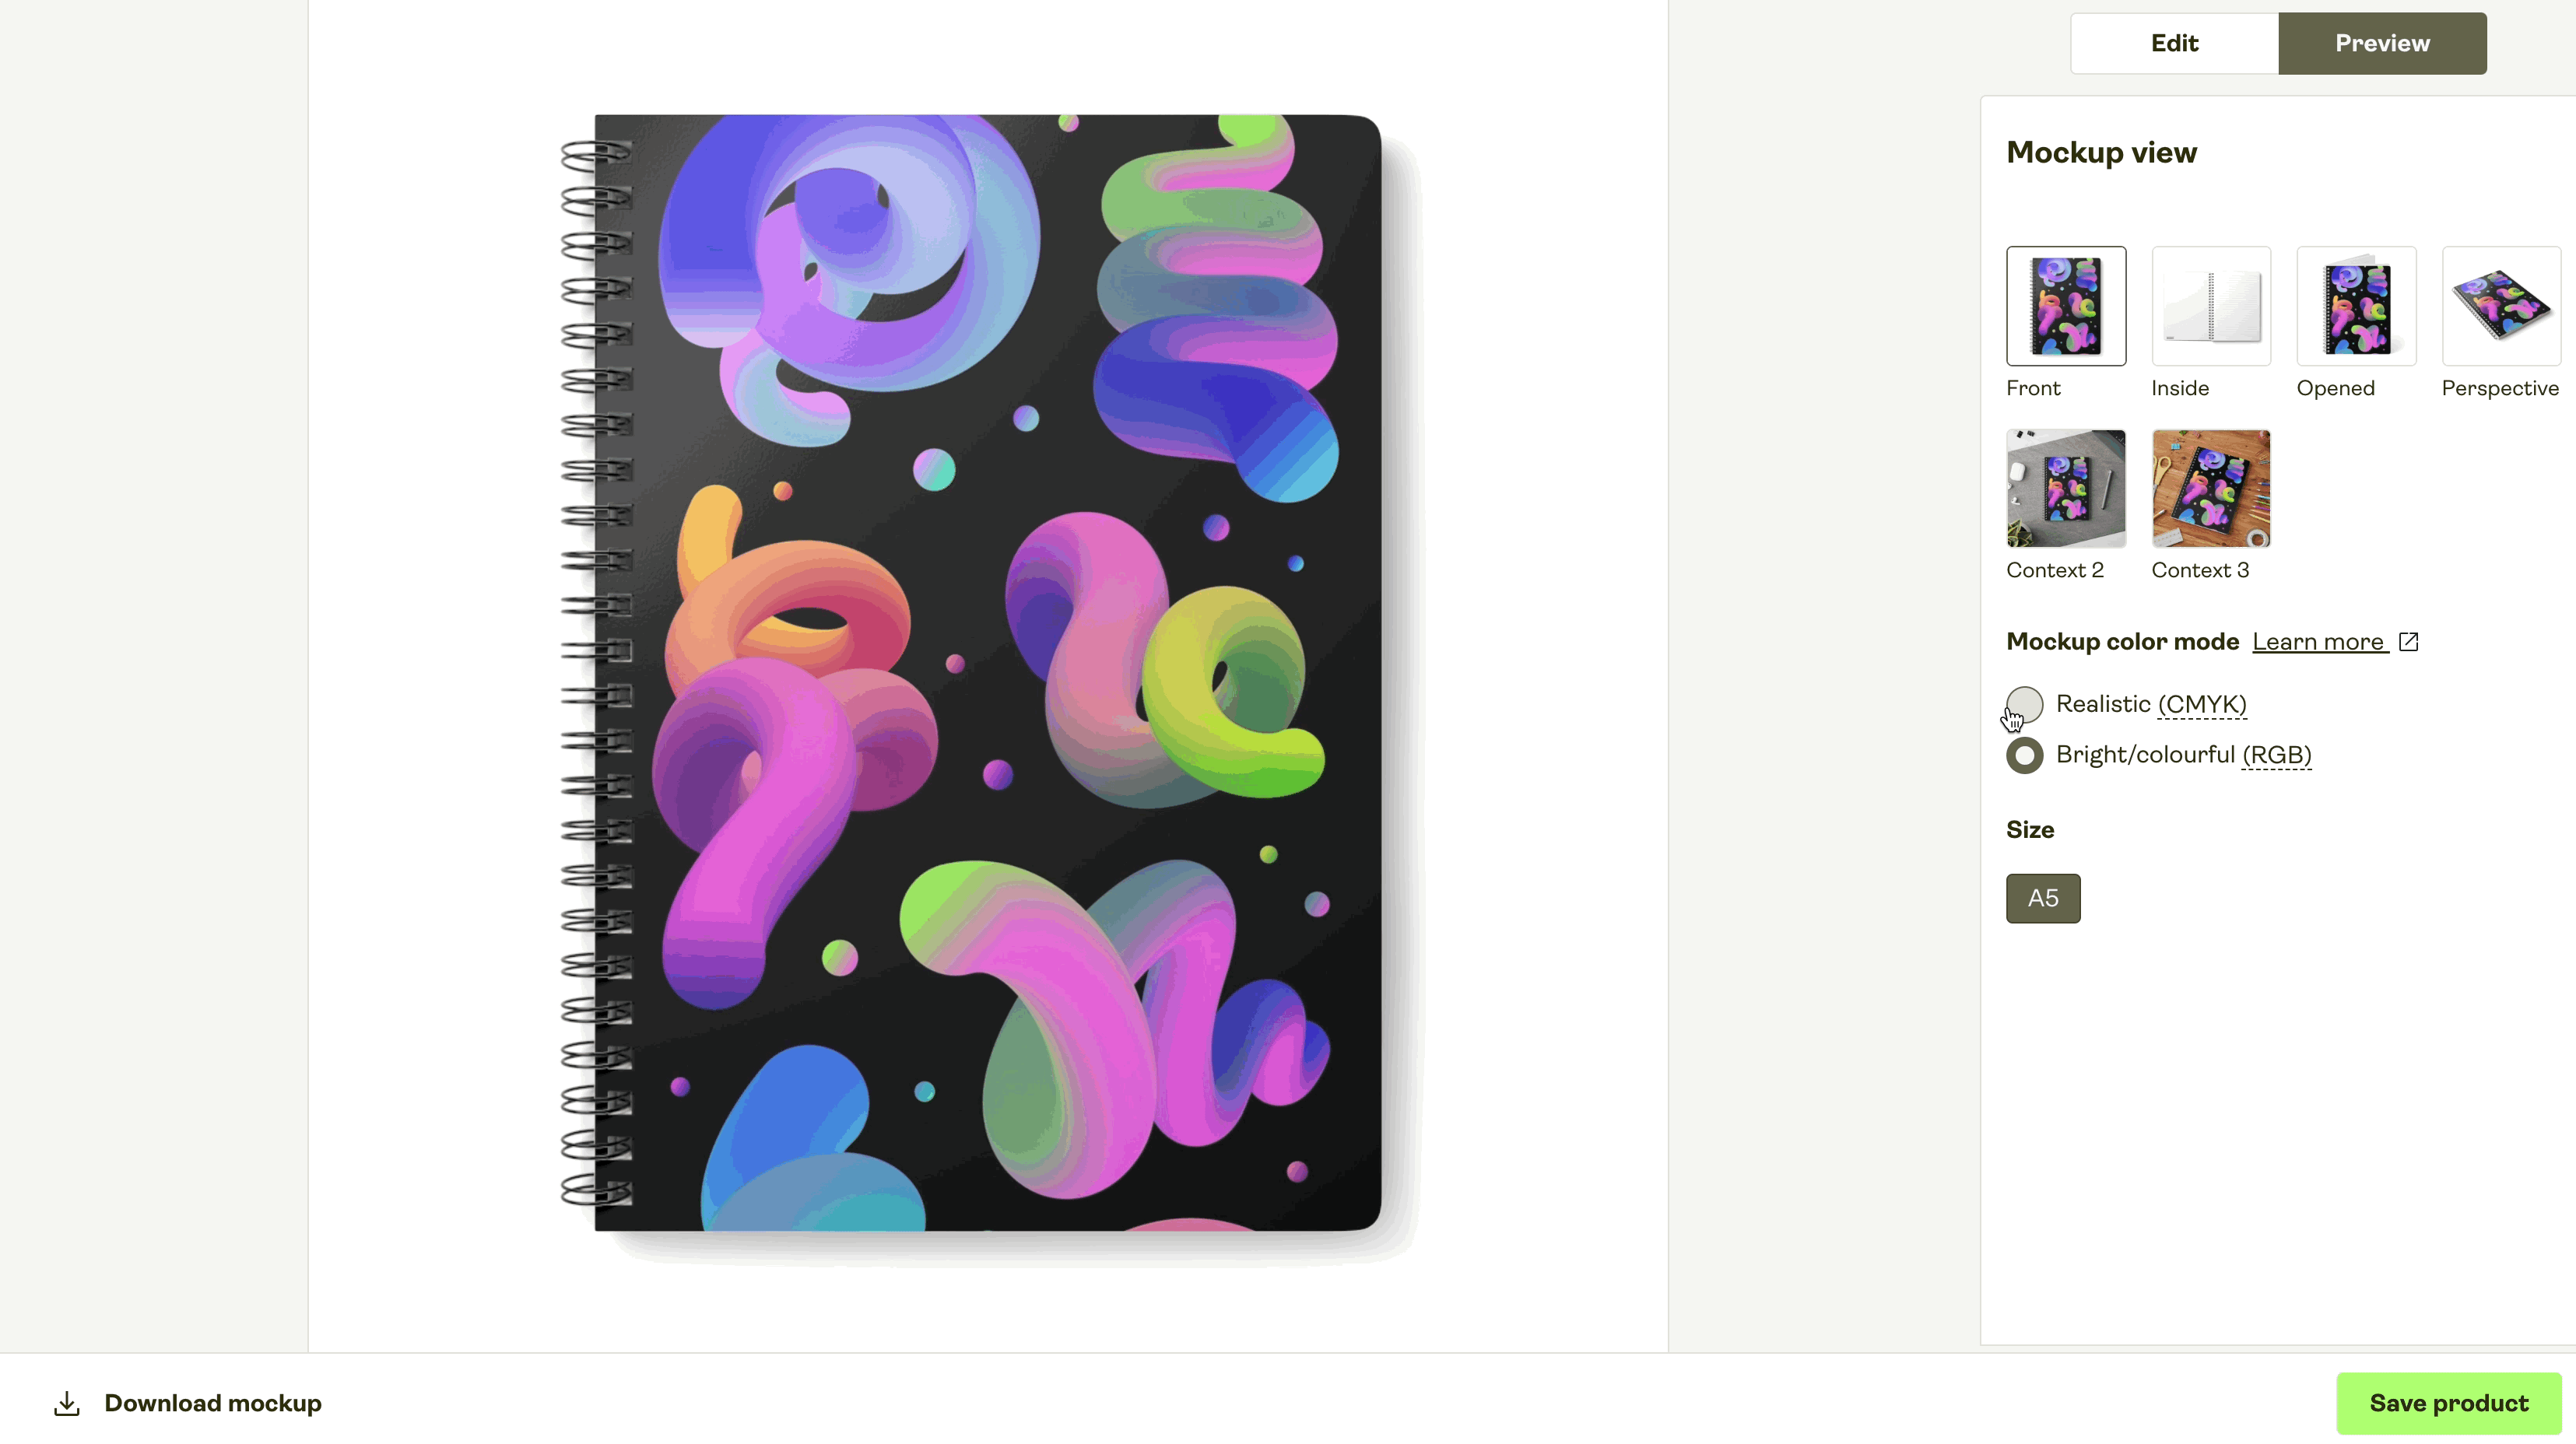Click the Download mockup text
The width and height of the screenshot is (2576, 1444).
tap(213, 1403)
